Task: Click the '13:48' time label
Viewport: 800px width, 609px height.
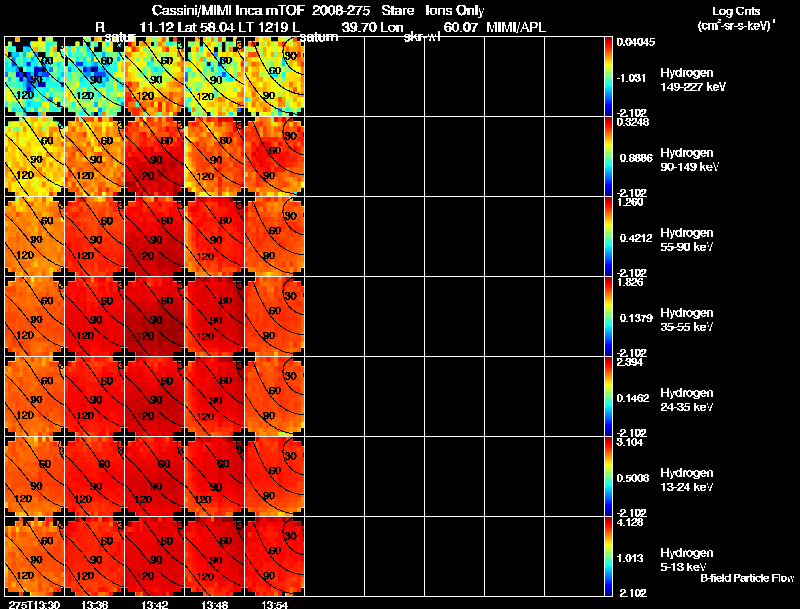Action: click(214, 604)
